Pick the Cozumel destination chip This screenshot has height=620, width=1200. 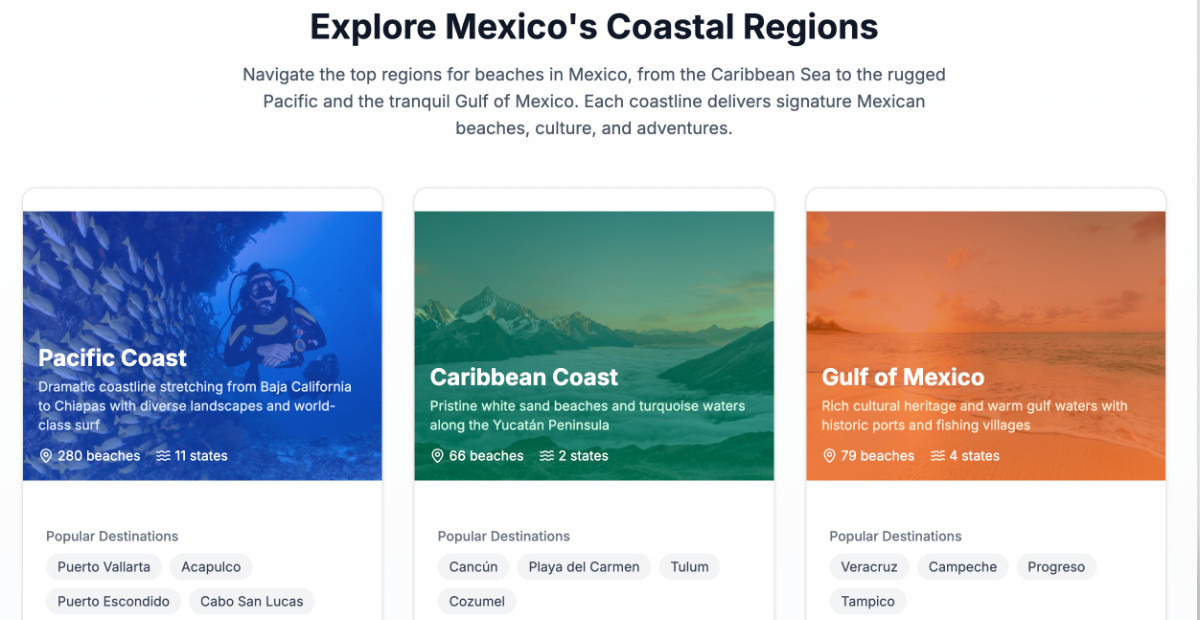tap(477, 601)
